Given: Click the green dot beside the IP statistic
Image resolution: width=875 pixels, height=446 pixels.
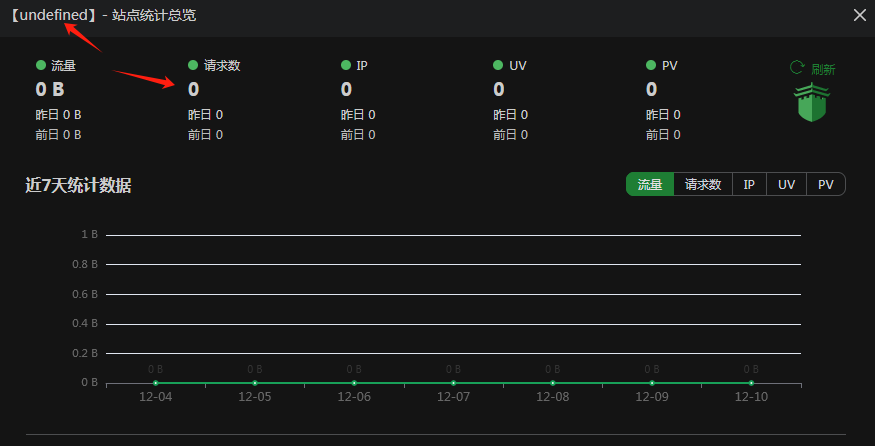Looking at the screenshot, I should [x=346, y=66].
